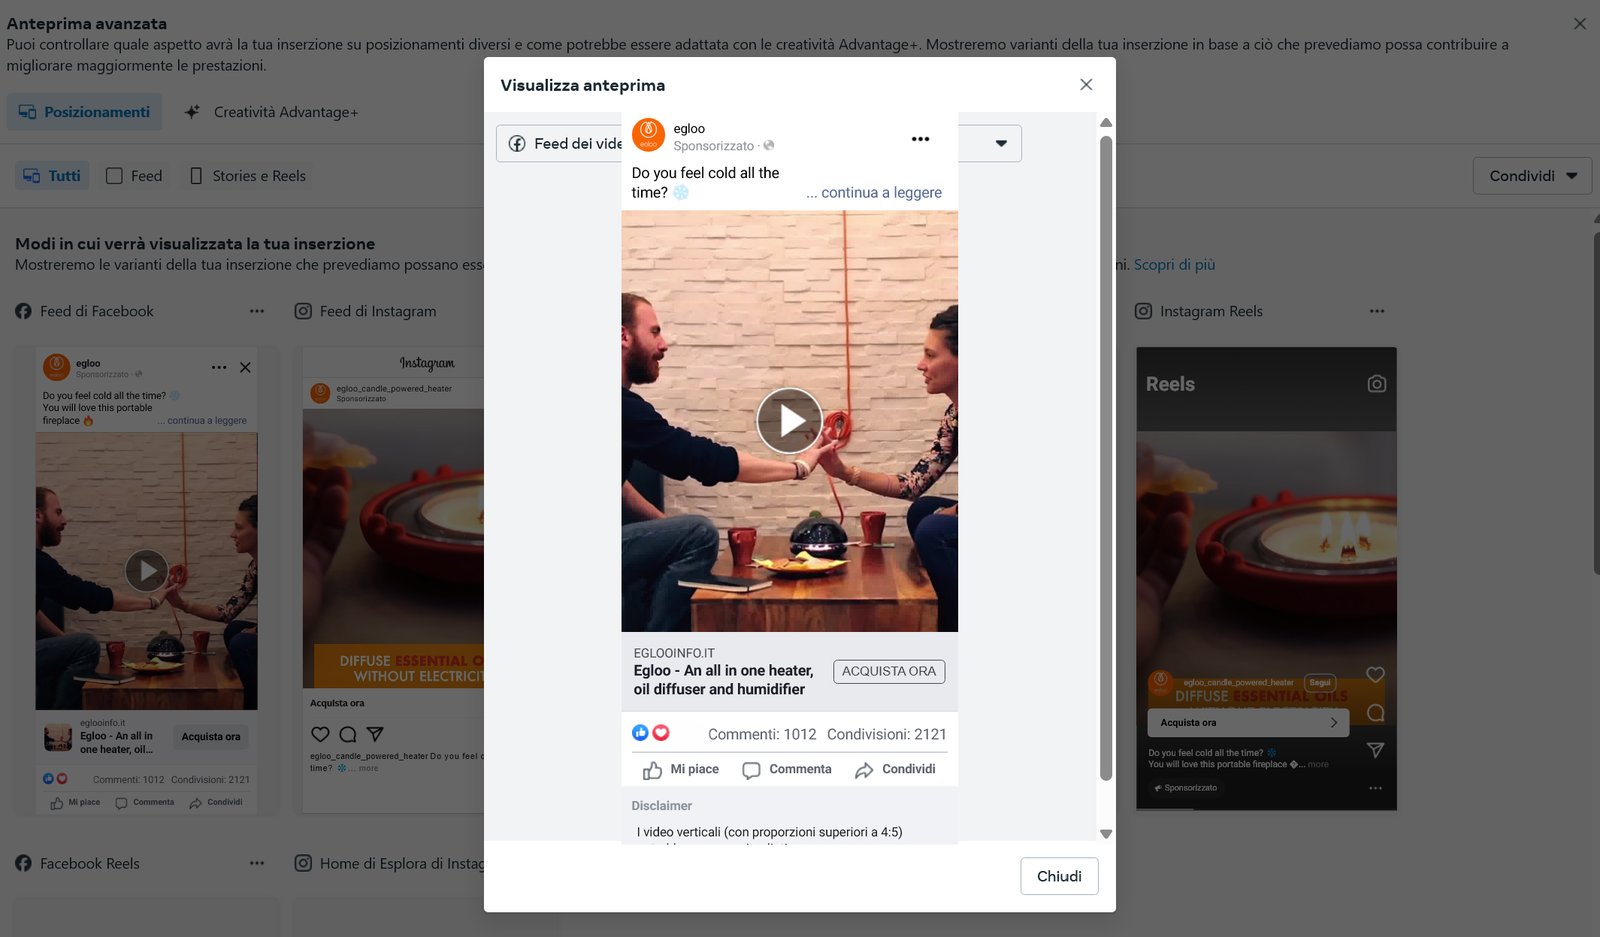Click the heart icon in the Reels preview

[x=1375, y=675]
